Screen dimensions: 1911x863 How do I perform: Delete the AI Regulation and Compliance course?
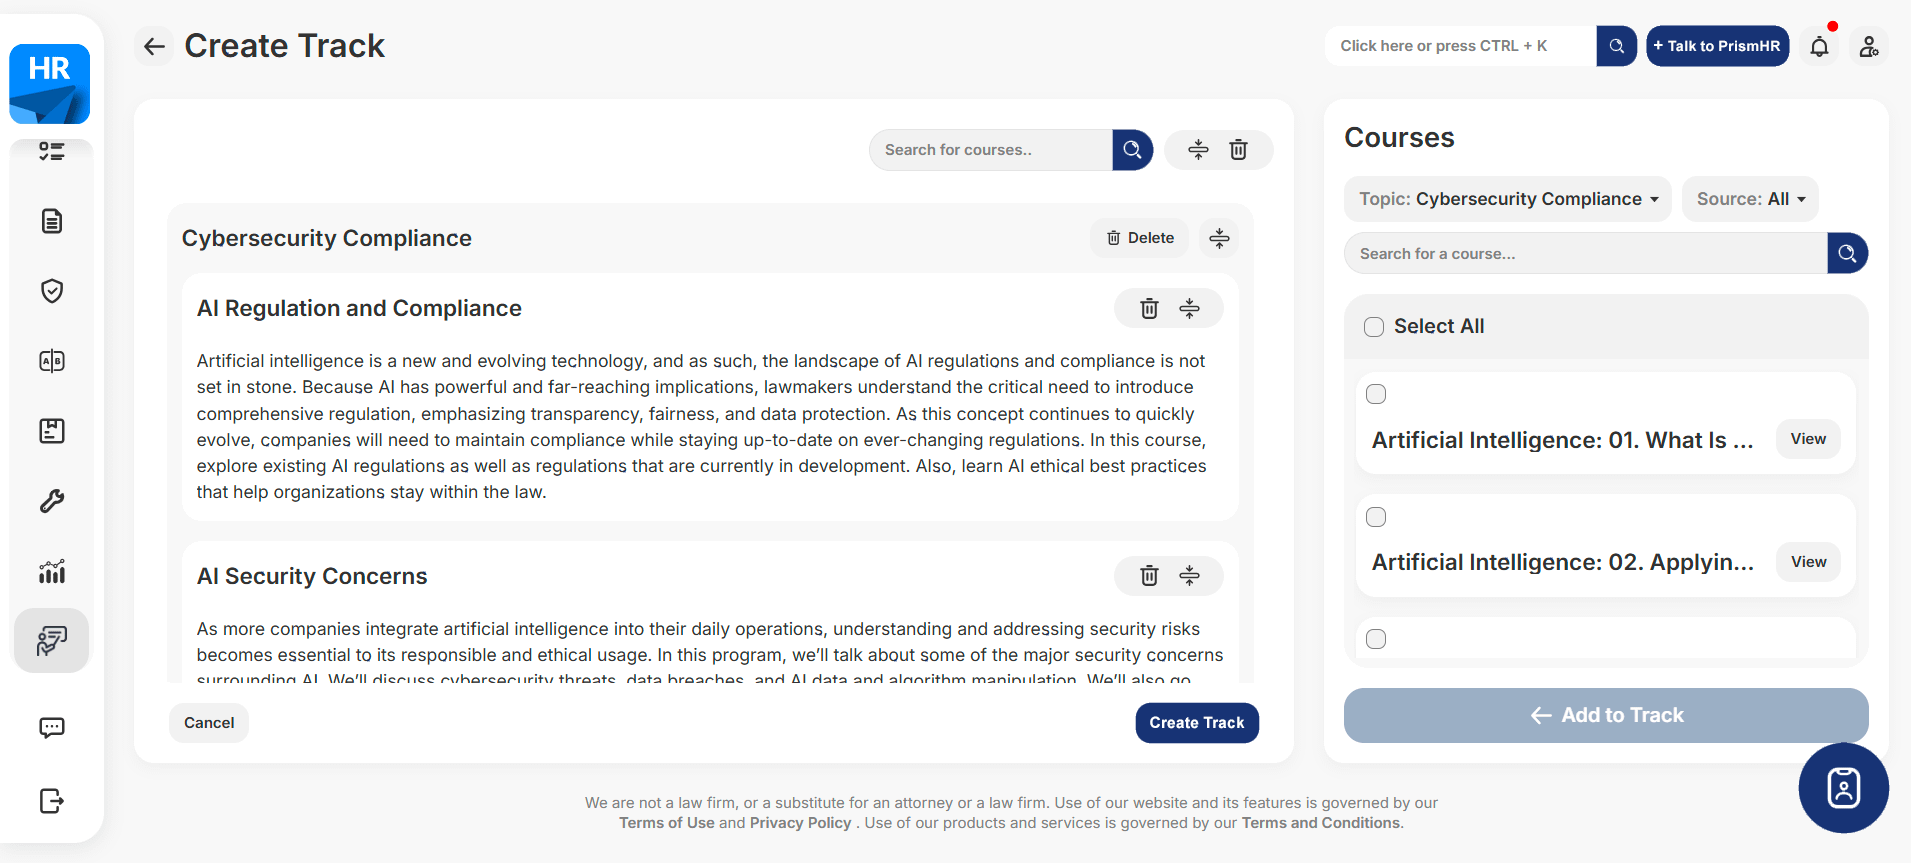tap(1149, 308)
